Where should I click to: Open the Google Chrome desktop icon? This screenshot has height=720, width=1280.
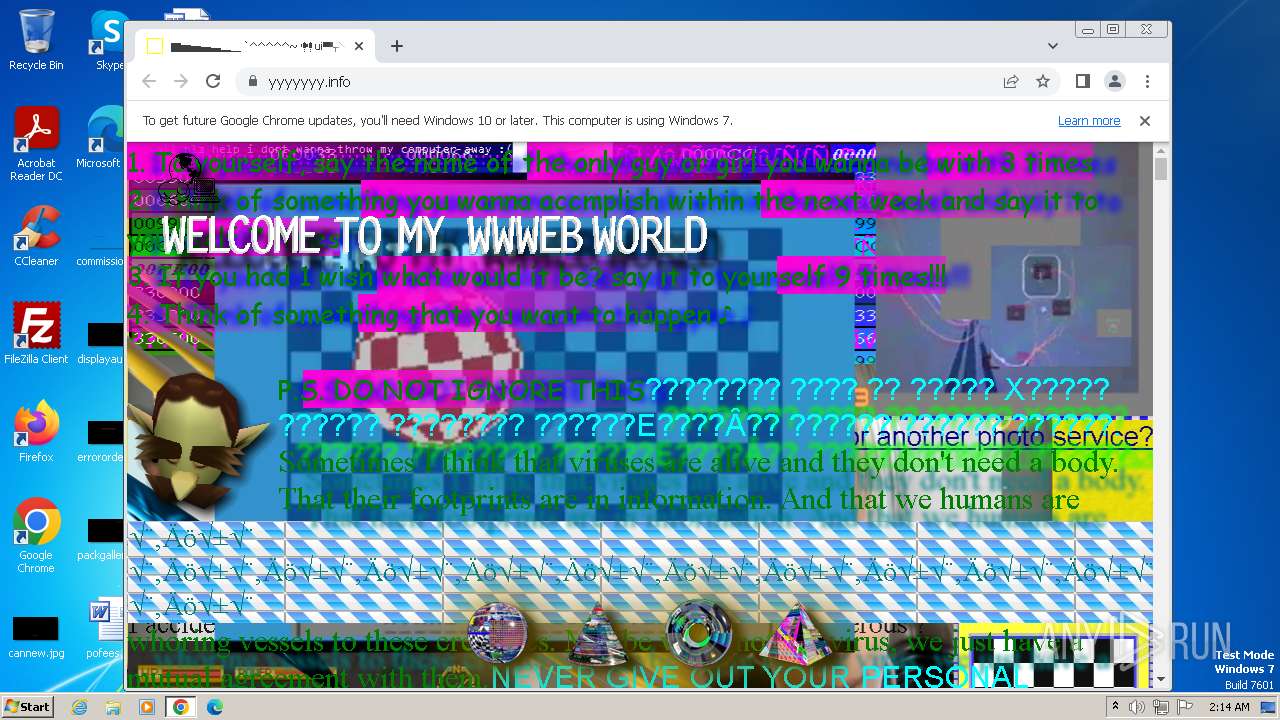point(36,535)
